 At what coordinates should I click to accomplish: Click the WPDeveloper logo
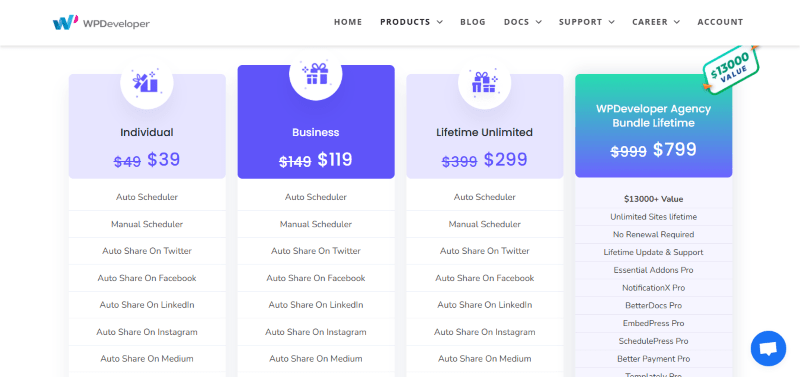coord(101,22)
